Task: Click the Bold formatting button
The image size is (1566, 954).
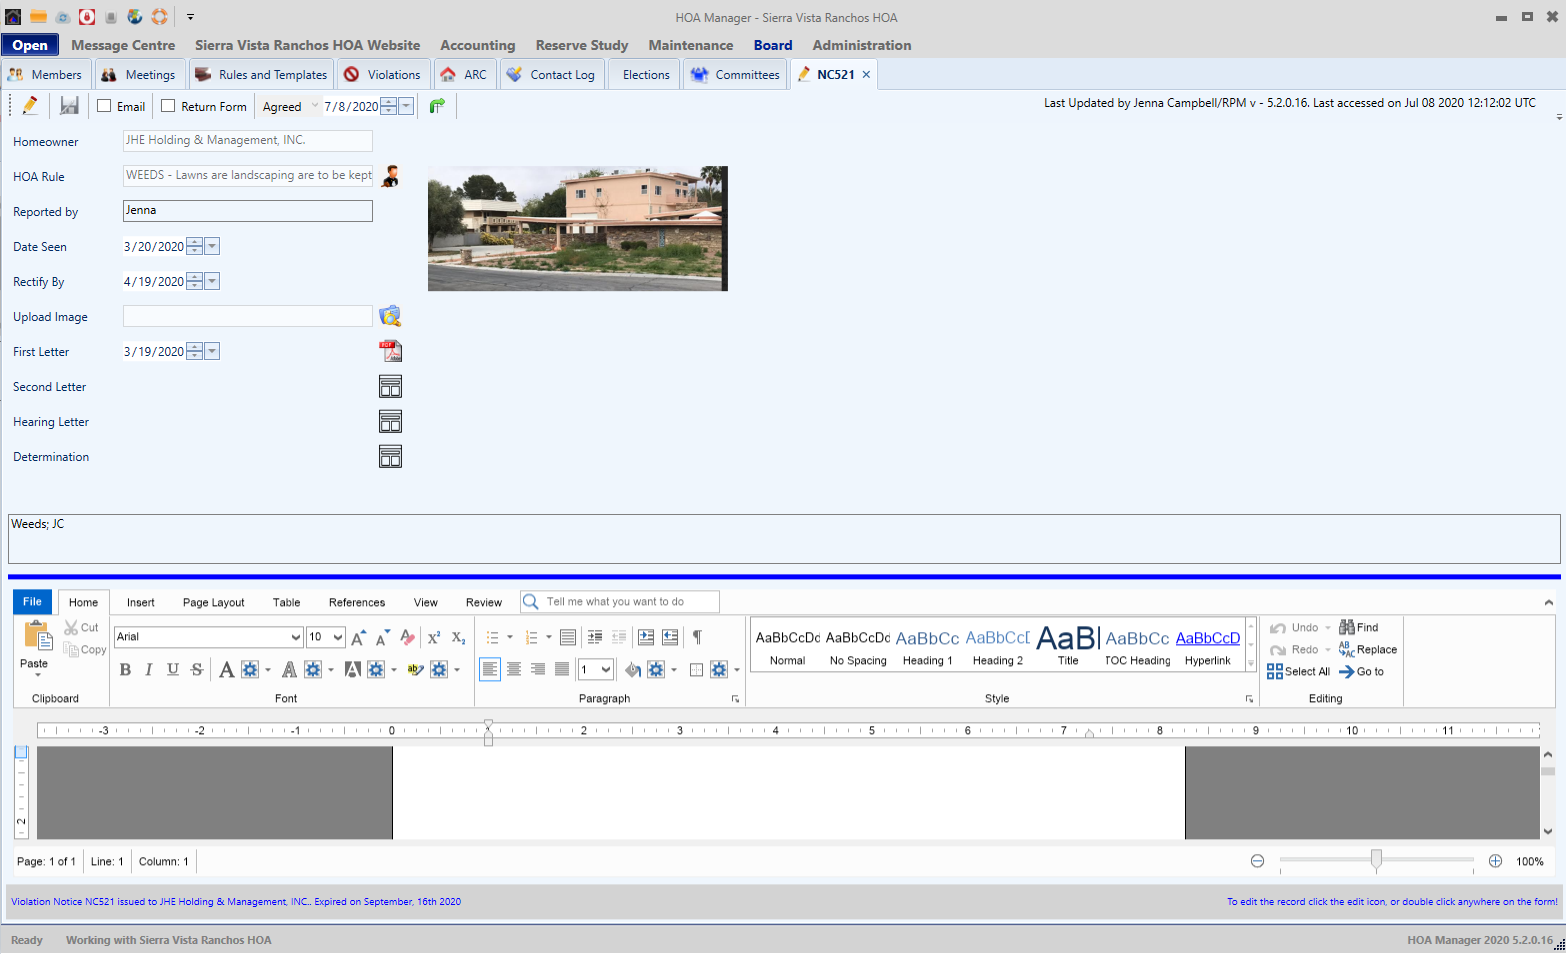Action: coord(125,670)
